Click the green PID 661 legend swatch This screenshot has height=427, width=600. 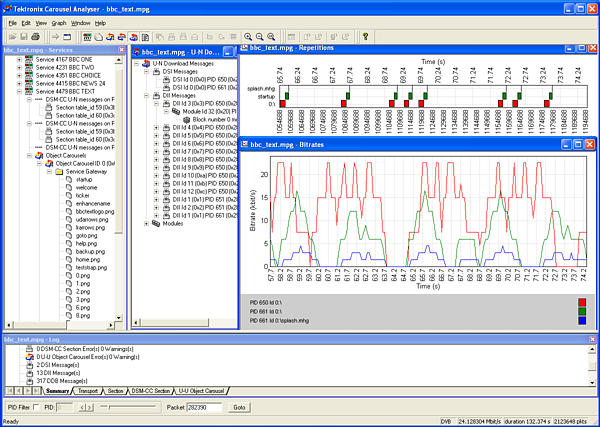pos(582,311)
